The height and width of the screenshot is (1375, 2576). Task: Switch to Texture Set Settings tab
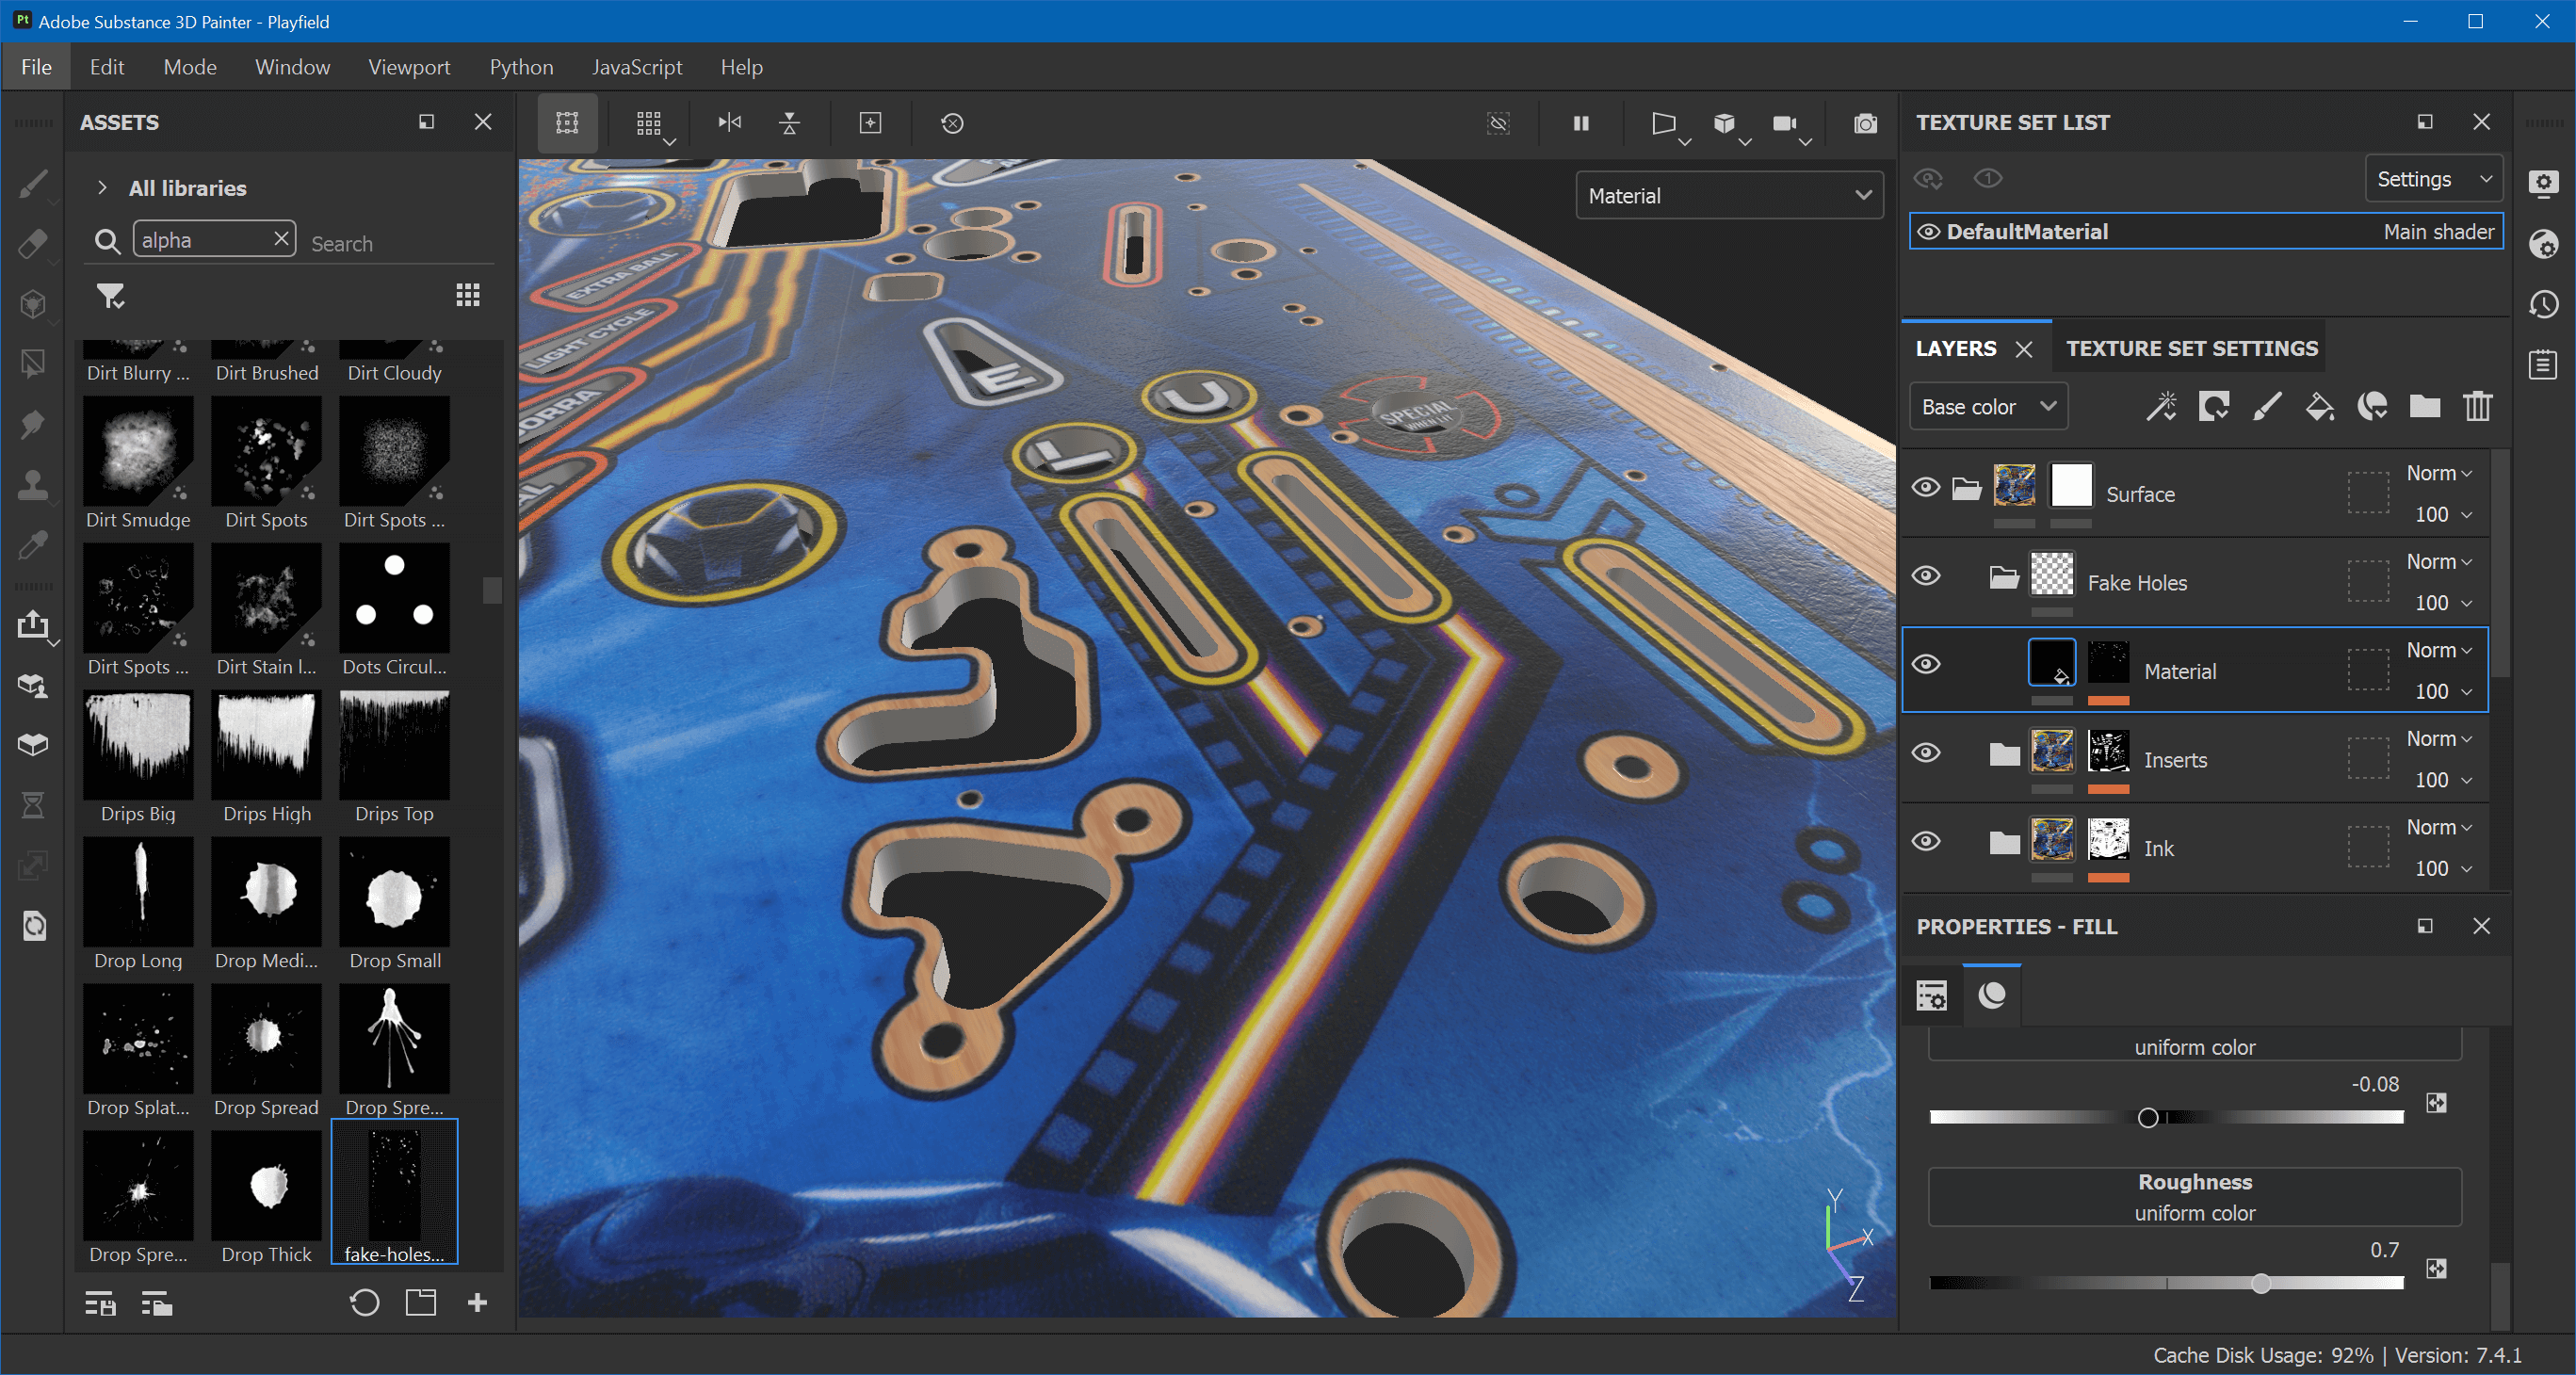2192,348
